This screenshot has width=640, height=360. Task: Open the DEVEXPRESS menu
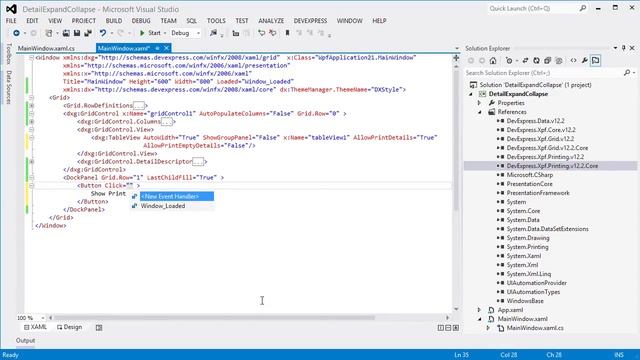(310, 20)
